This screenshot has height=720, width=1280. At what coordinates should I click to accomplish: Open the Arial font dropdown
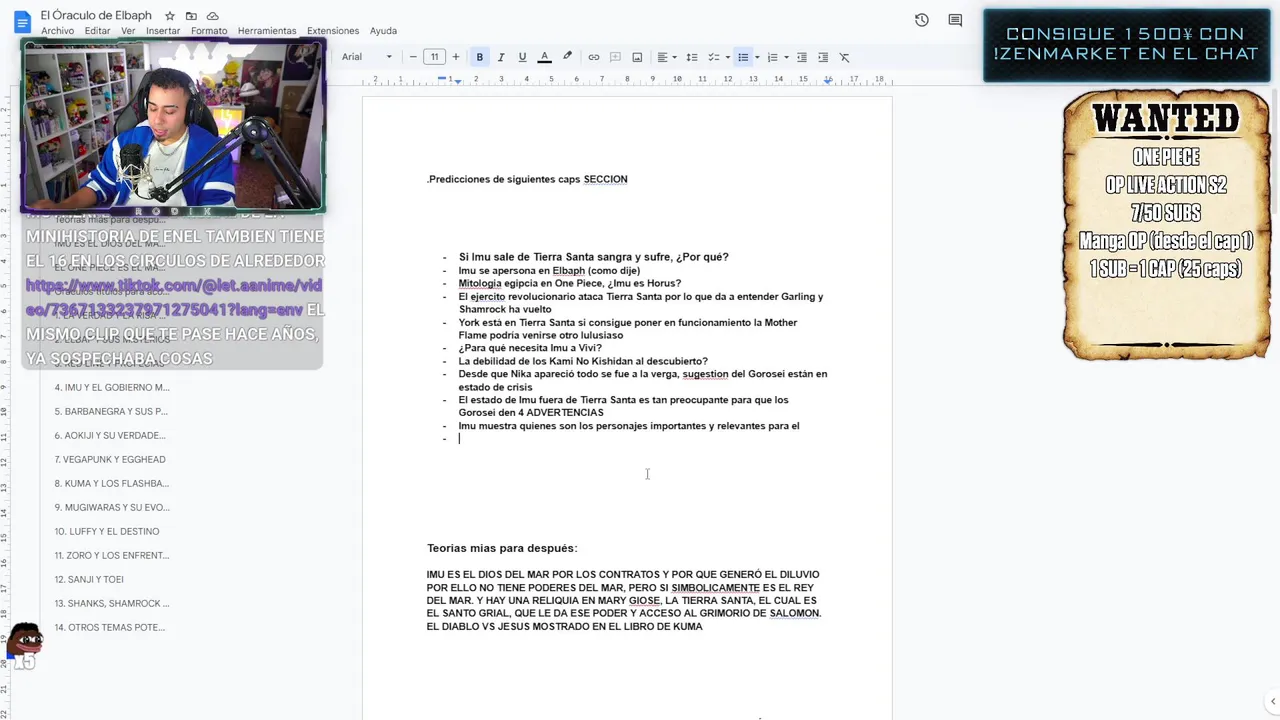(x=366, y=57)
